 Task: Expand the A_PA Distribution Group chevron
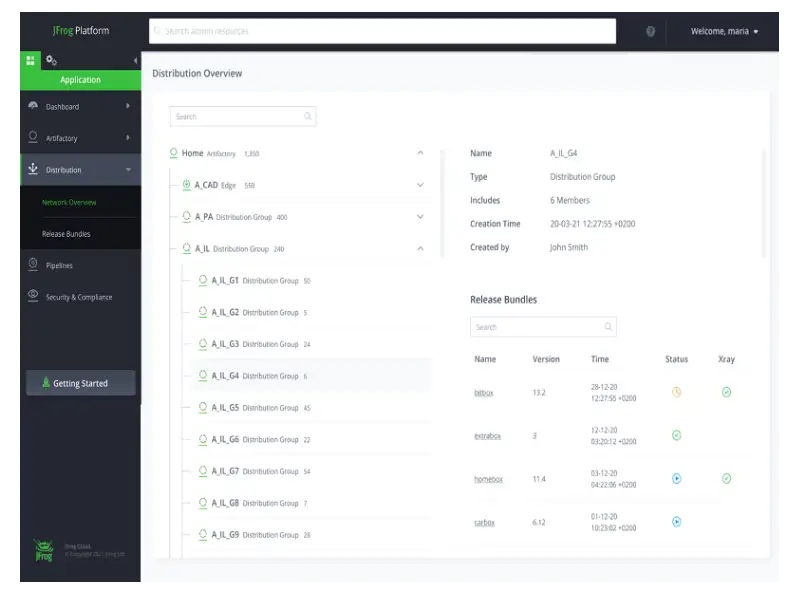420,217
